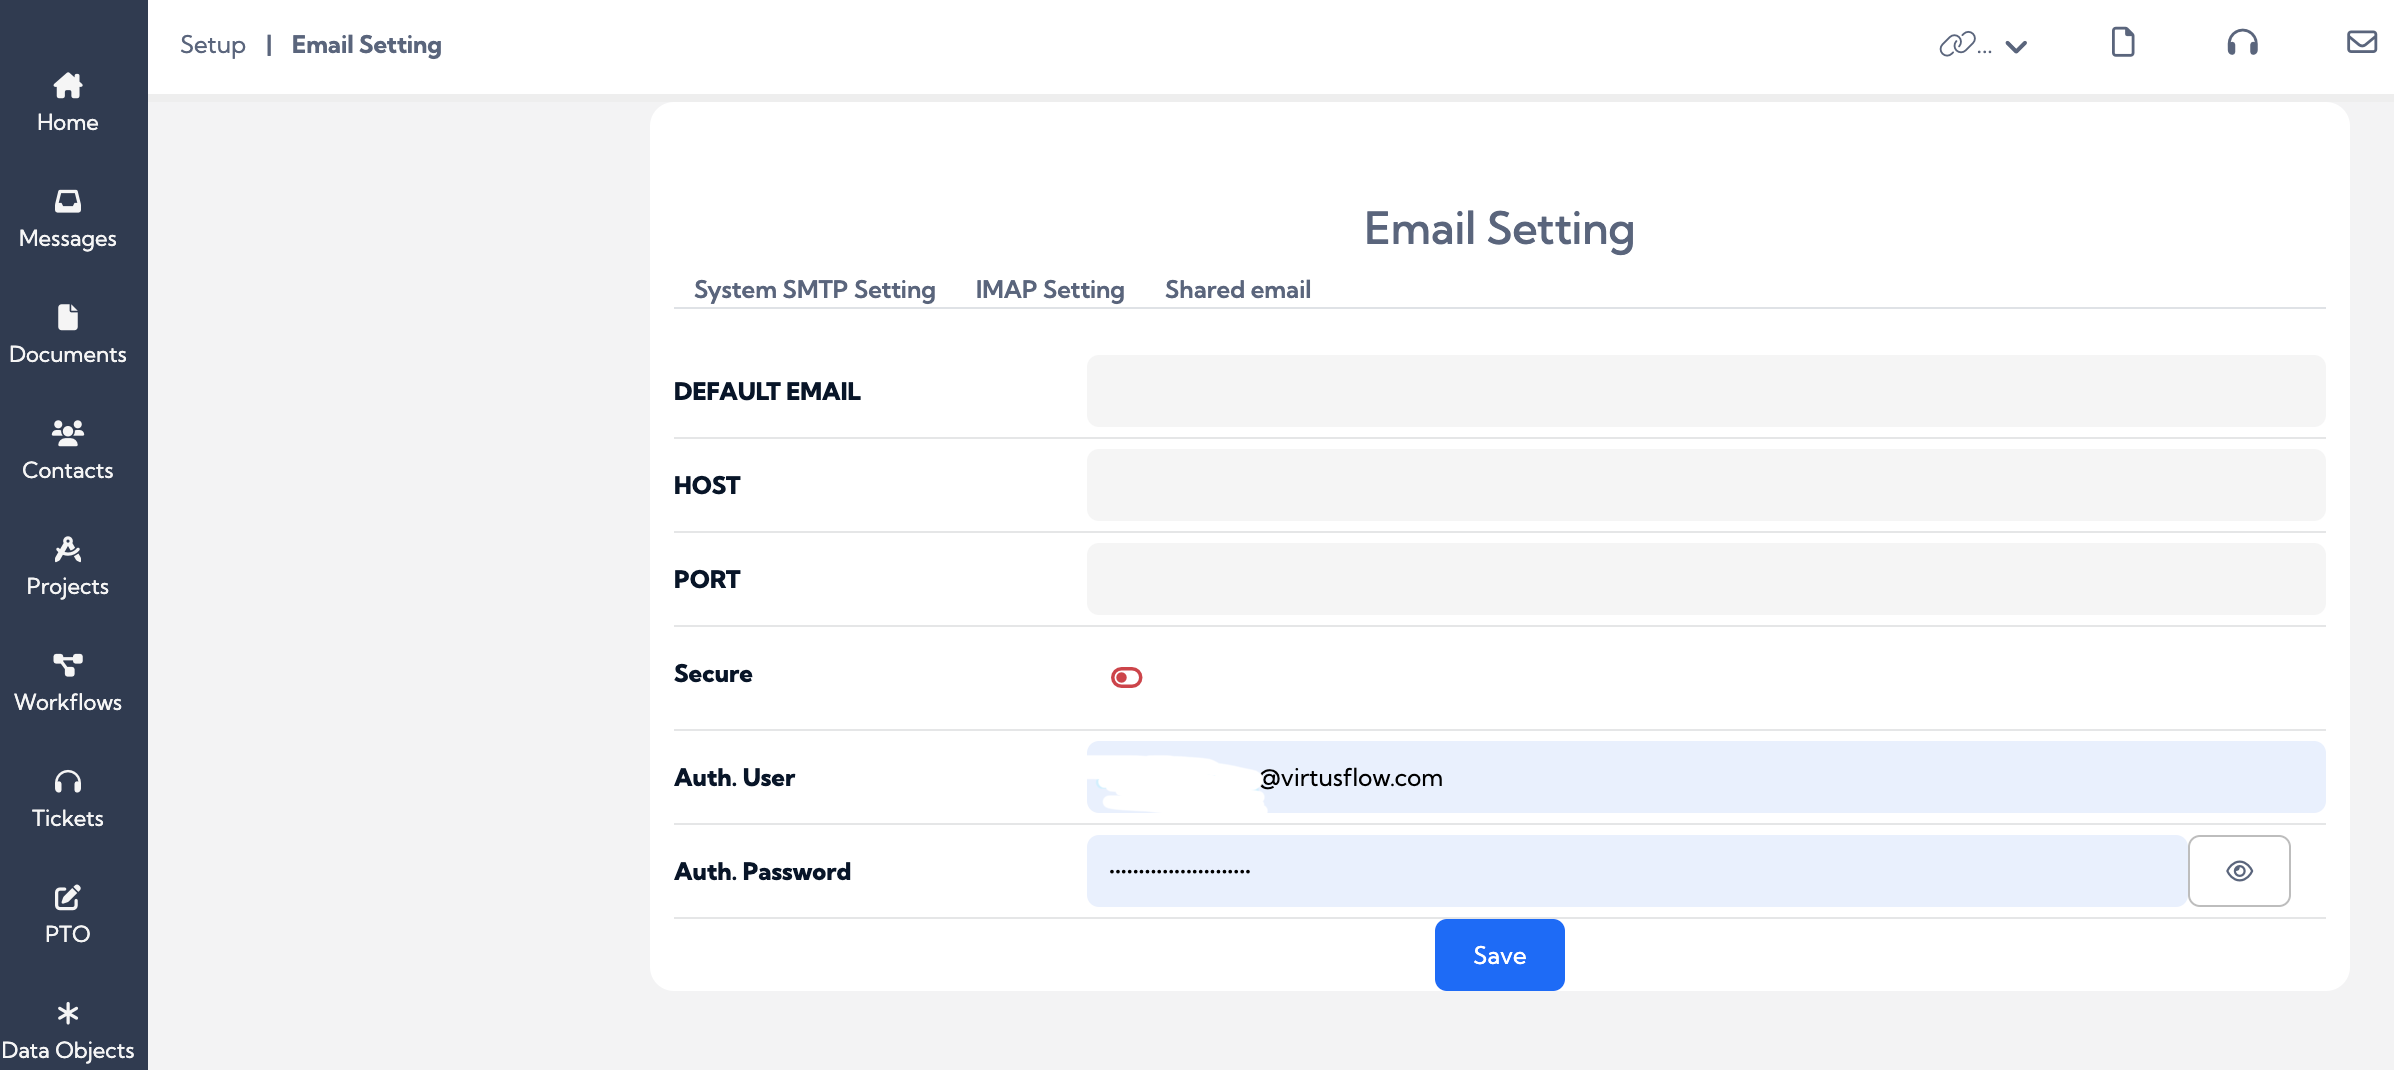
Task: Show the Auth. Password with eye button
Action: [x=2240, y=871]
